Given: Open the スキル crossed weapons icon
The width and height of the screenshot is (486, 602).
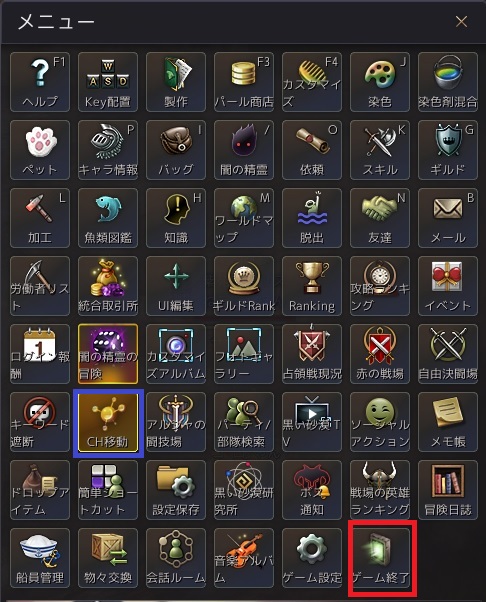Looking at the screenshot, I should [x=380, y=150].
